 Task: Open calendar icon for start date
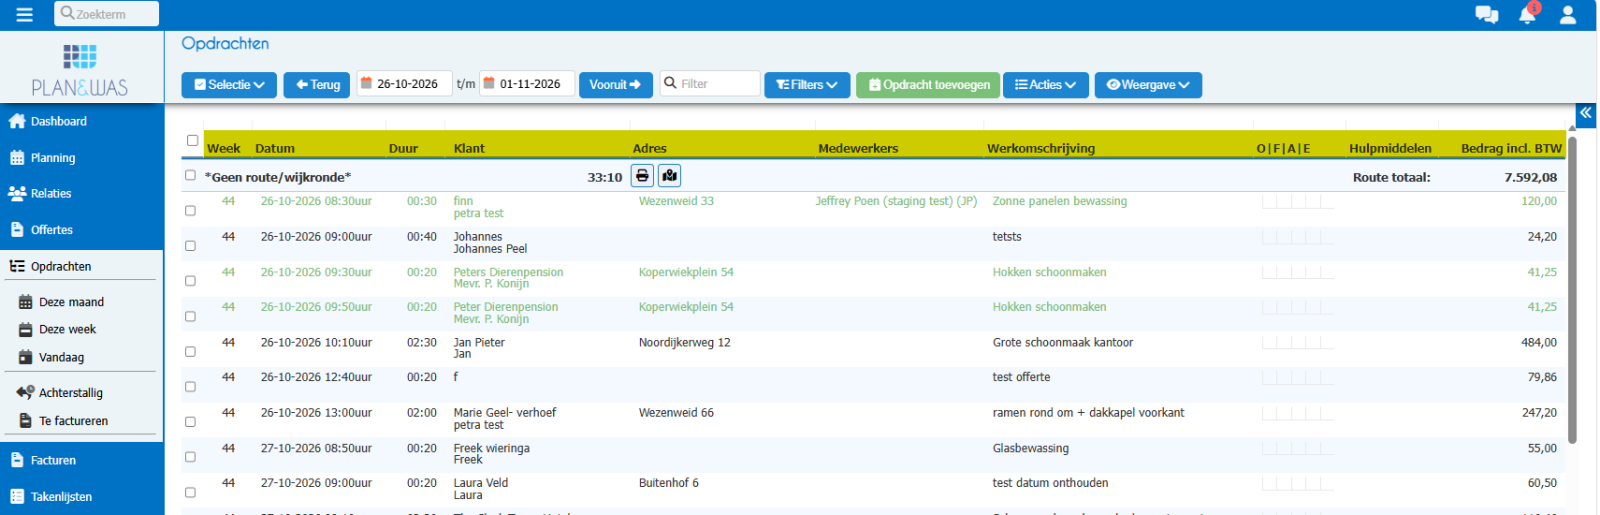tap(366, 84)
